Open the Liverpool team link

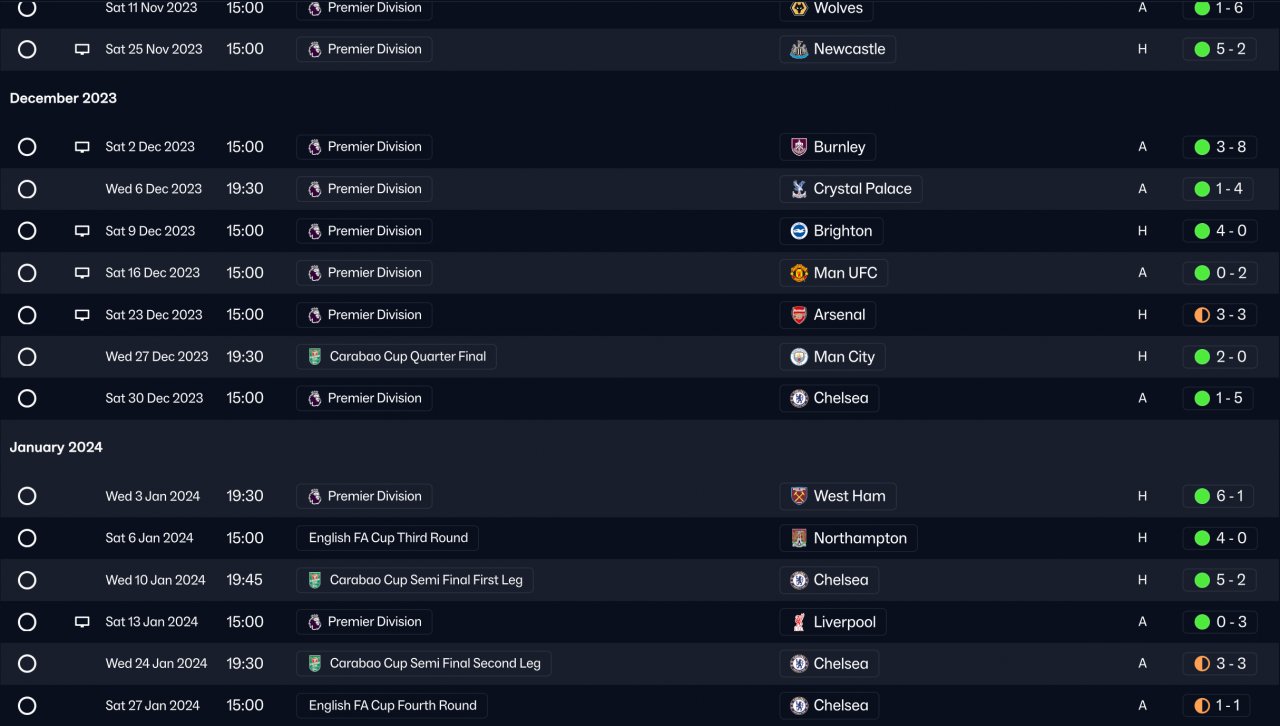tap(844, 622)
